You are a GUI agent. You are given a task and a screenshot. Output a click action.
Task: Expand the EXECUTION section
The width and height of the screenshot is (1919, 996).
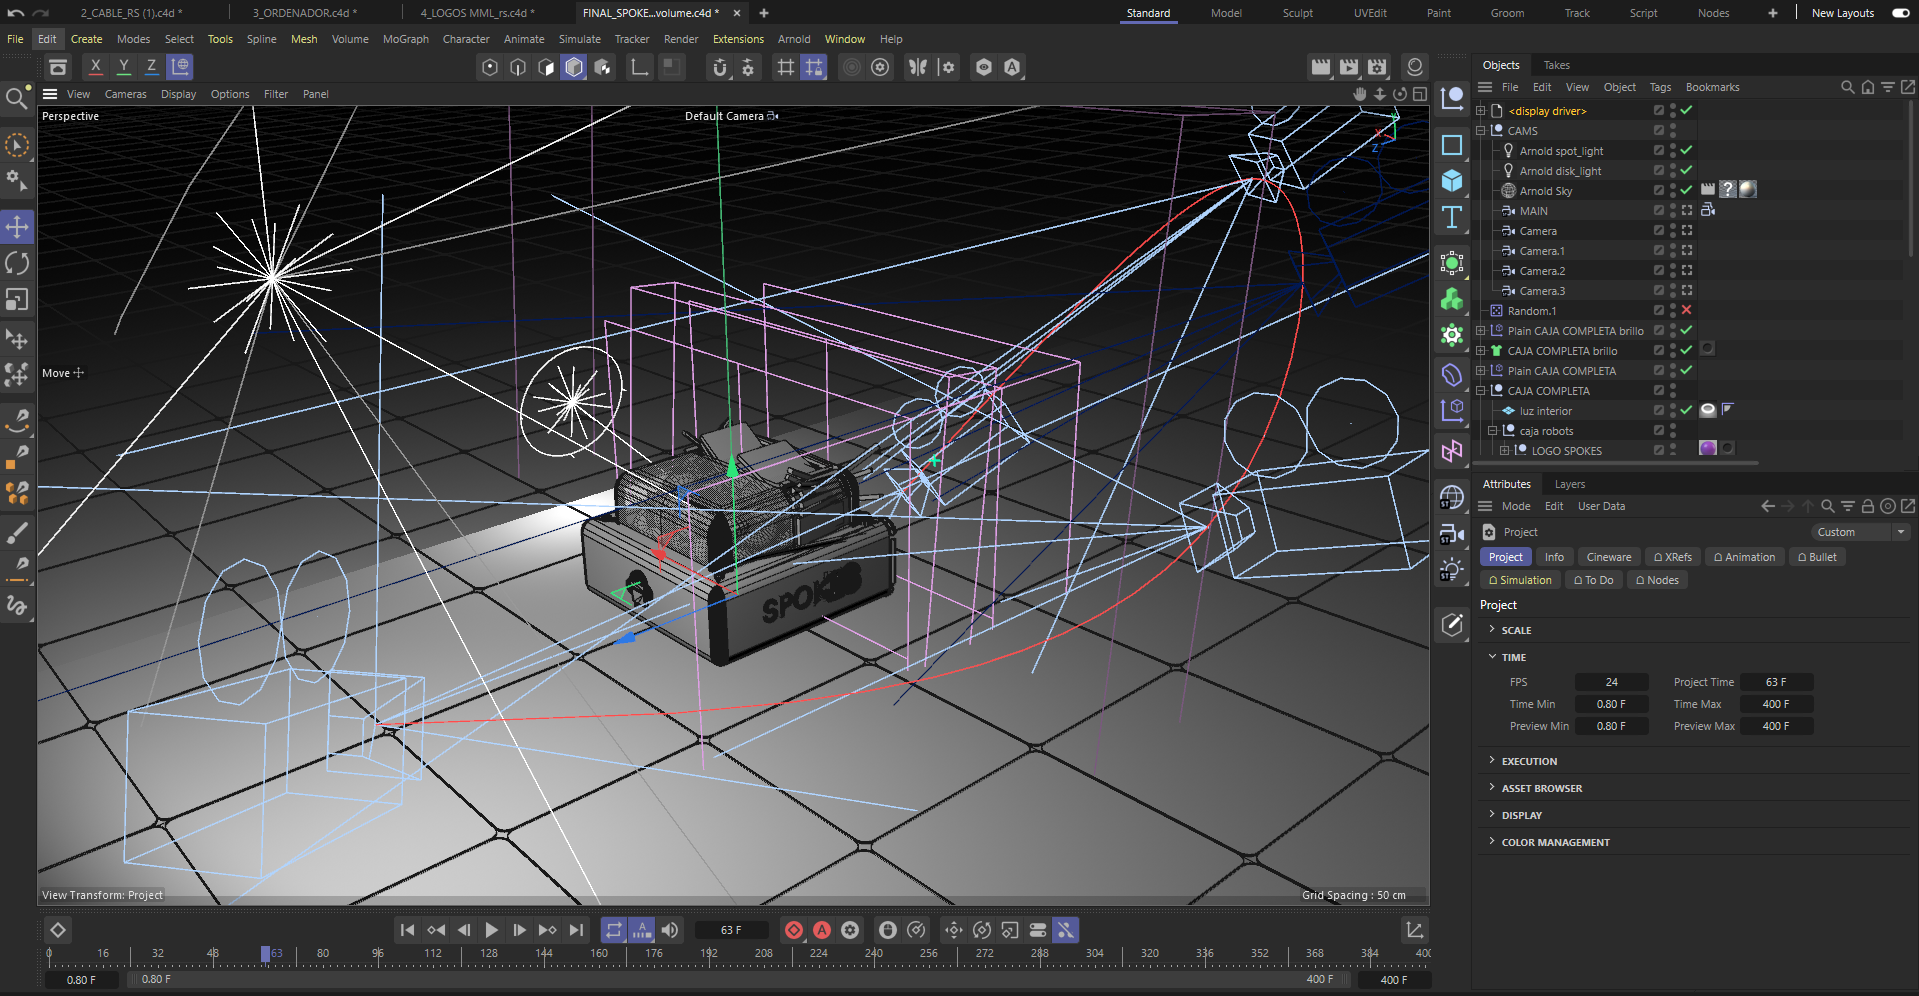1529,761
